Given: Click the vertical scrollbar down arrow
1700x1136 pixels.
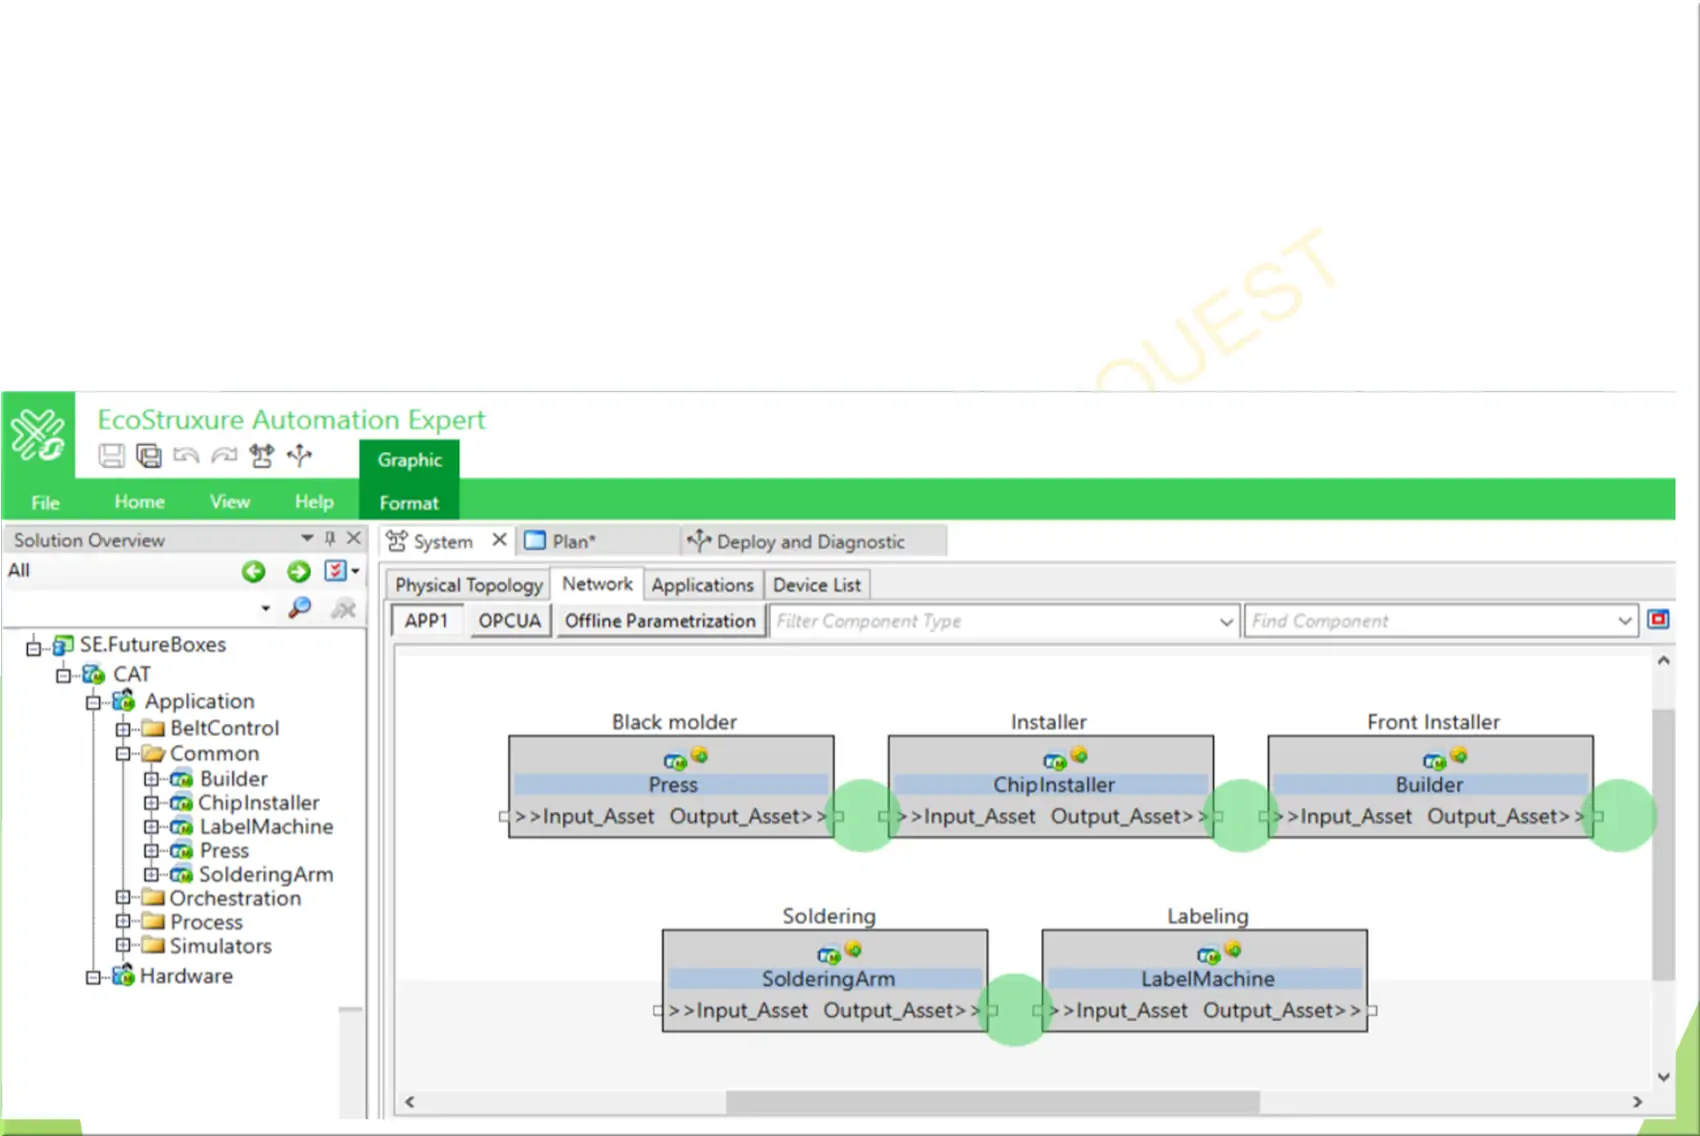Looking at the screenshot, I should coord(1663,1076).
